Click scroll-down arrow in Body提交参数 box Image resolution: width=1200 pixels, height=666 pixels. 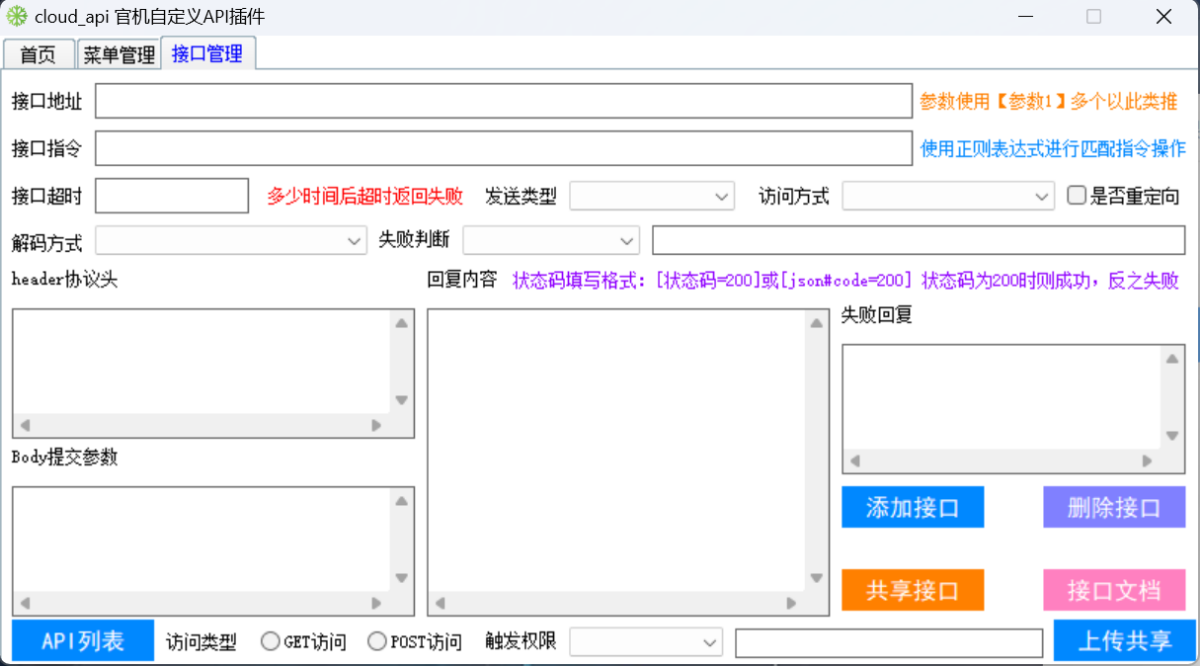click(401, 578)
